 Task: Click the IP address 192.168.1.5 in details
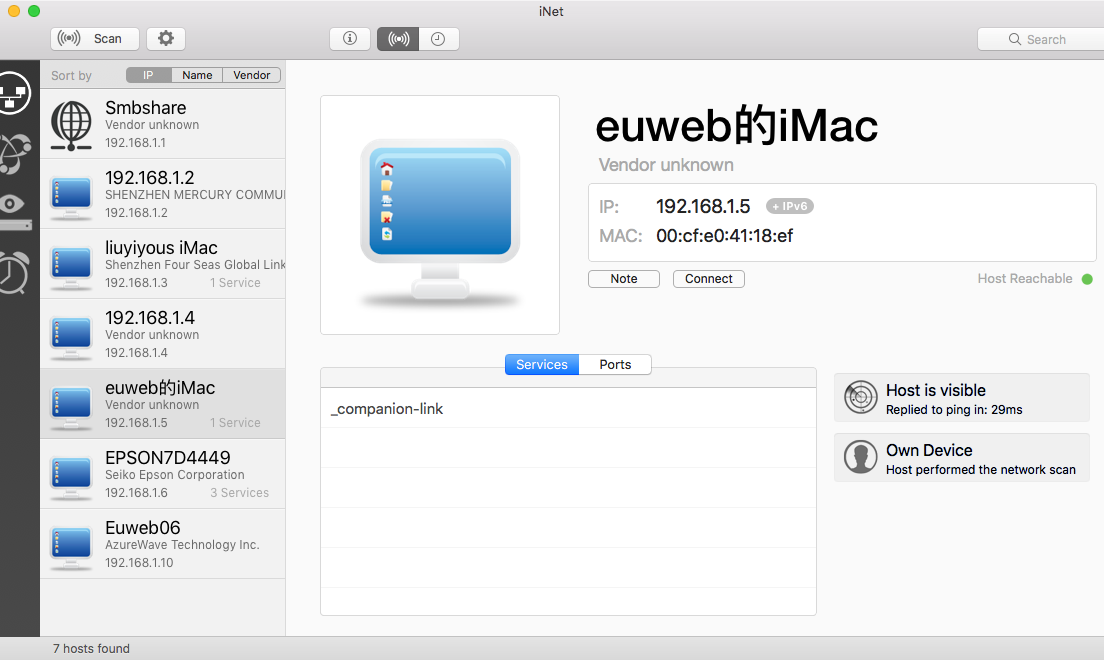pyautogui.click(x=703, y=206)
